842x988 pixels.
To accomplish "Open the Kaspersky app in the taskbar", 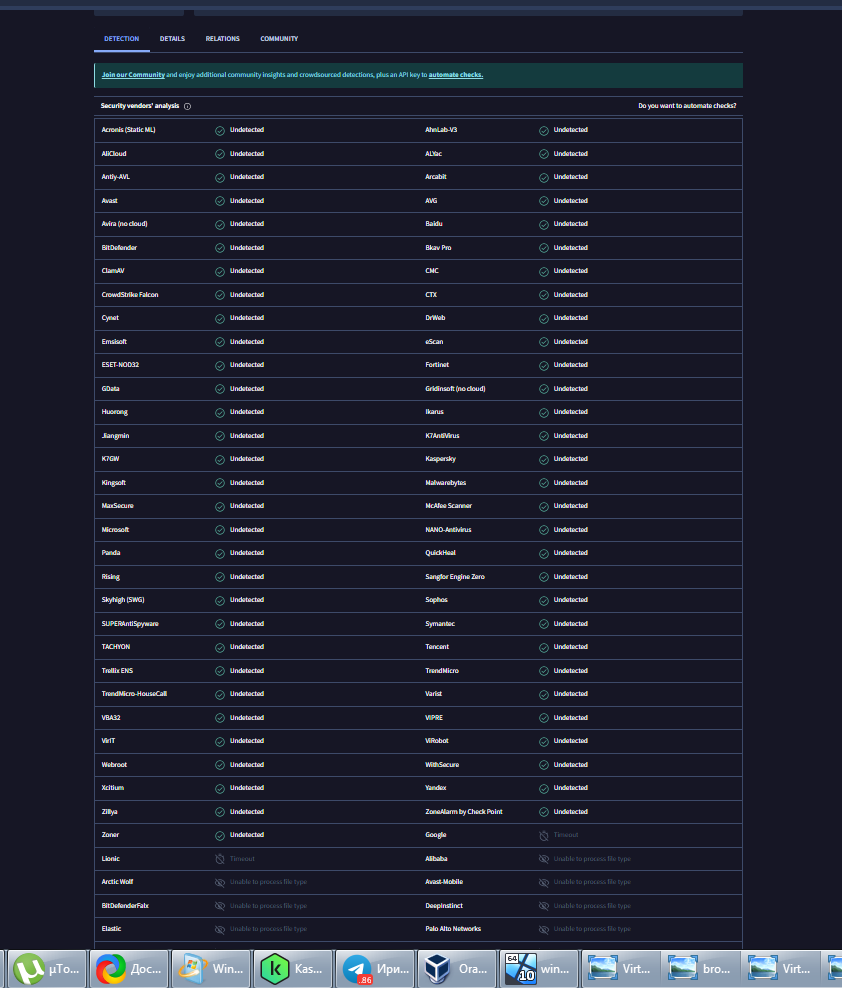I will click(x=293, y=968).
